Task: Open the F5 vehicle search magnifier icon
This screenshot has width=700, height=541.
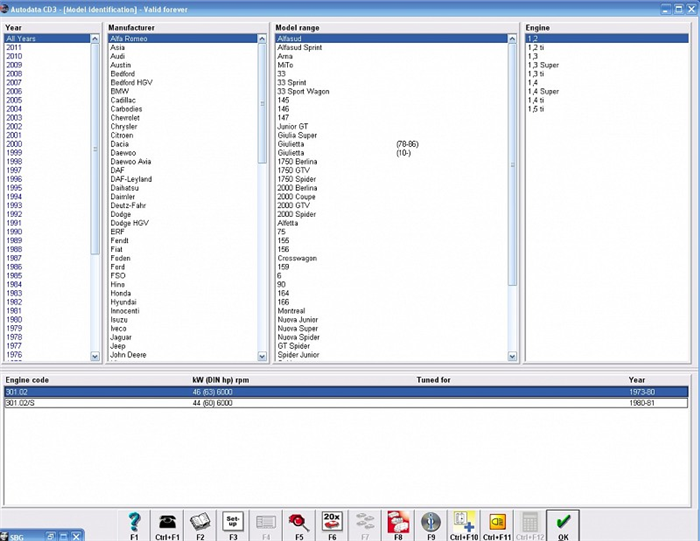Action: click(299, 525)
